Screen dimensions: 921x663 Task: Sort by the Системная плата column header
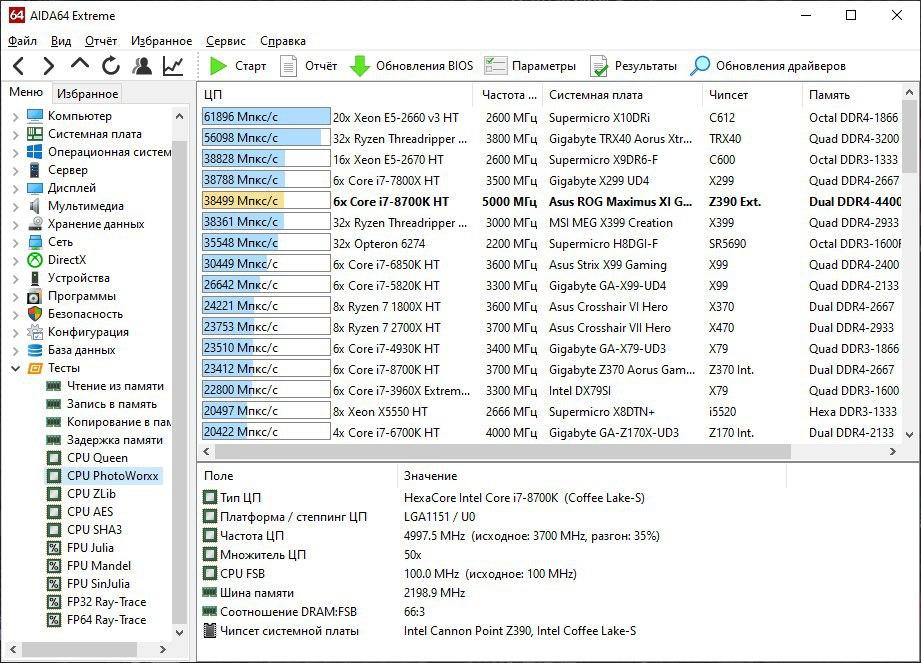(x=622, y=95)
